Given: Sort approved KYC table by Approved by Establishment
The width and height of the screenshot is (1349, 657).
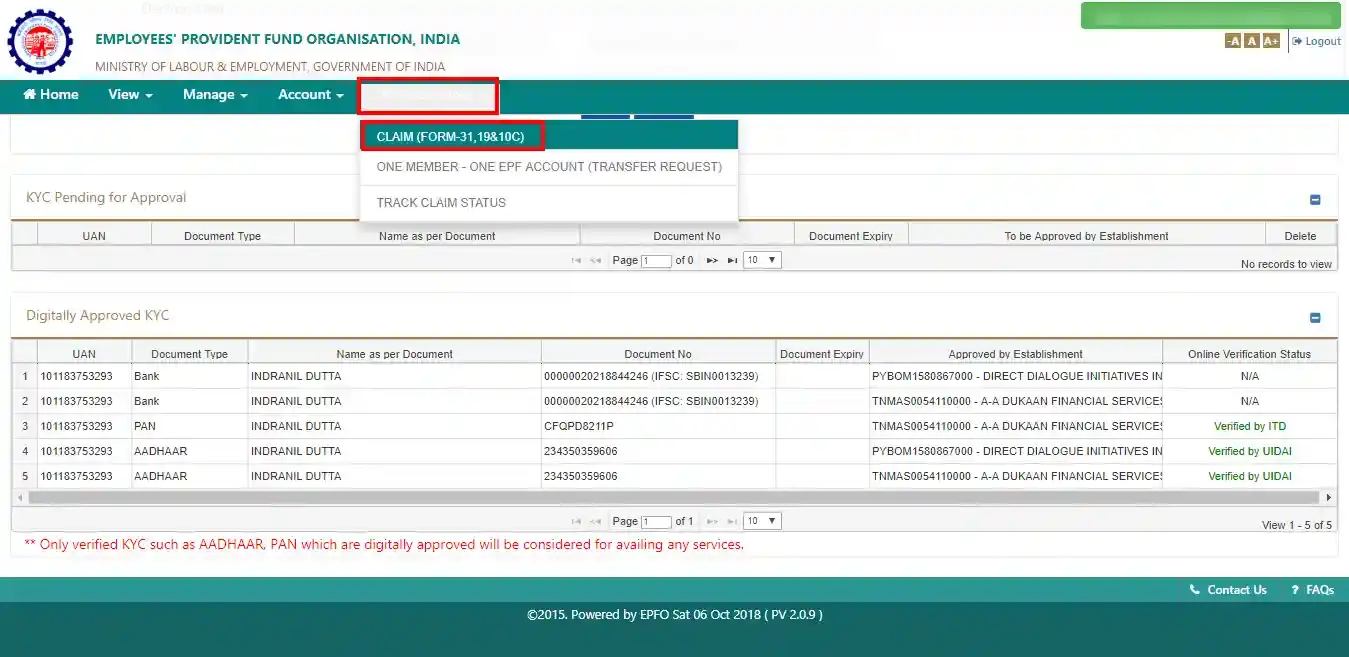Looking at the screenshot, I should click(x=1015, y=354).
